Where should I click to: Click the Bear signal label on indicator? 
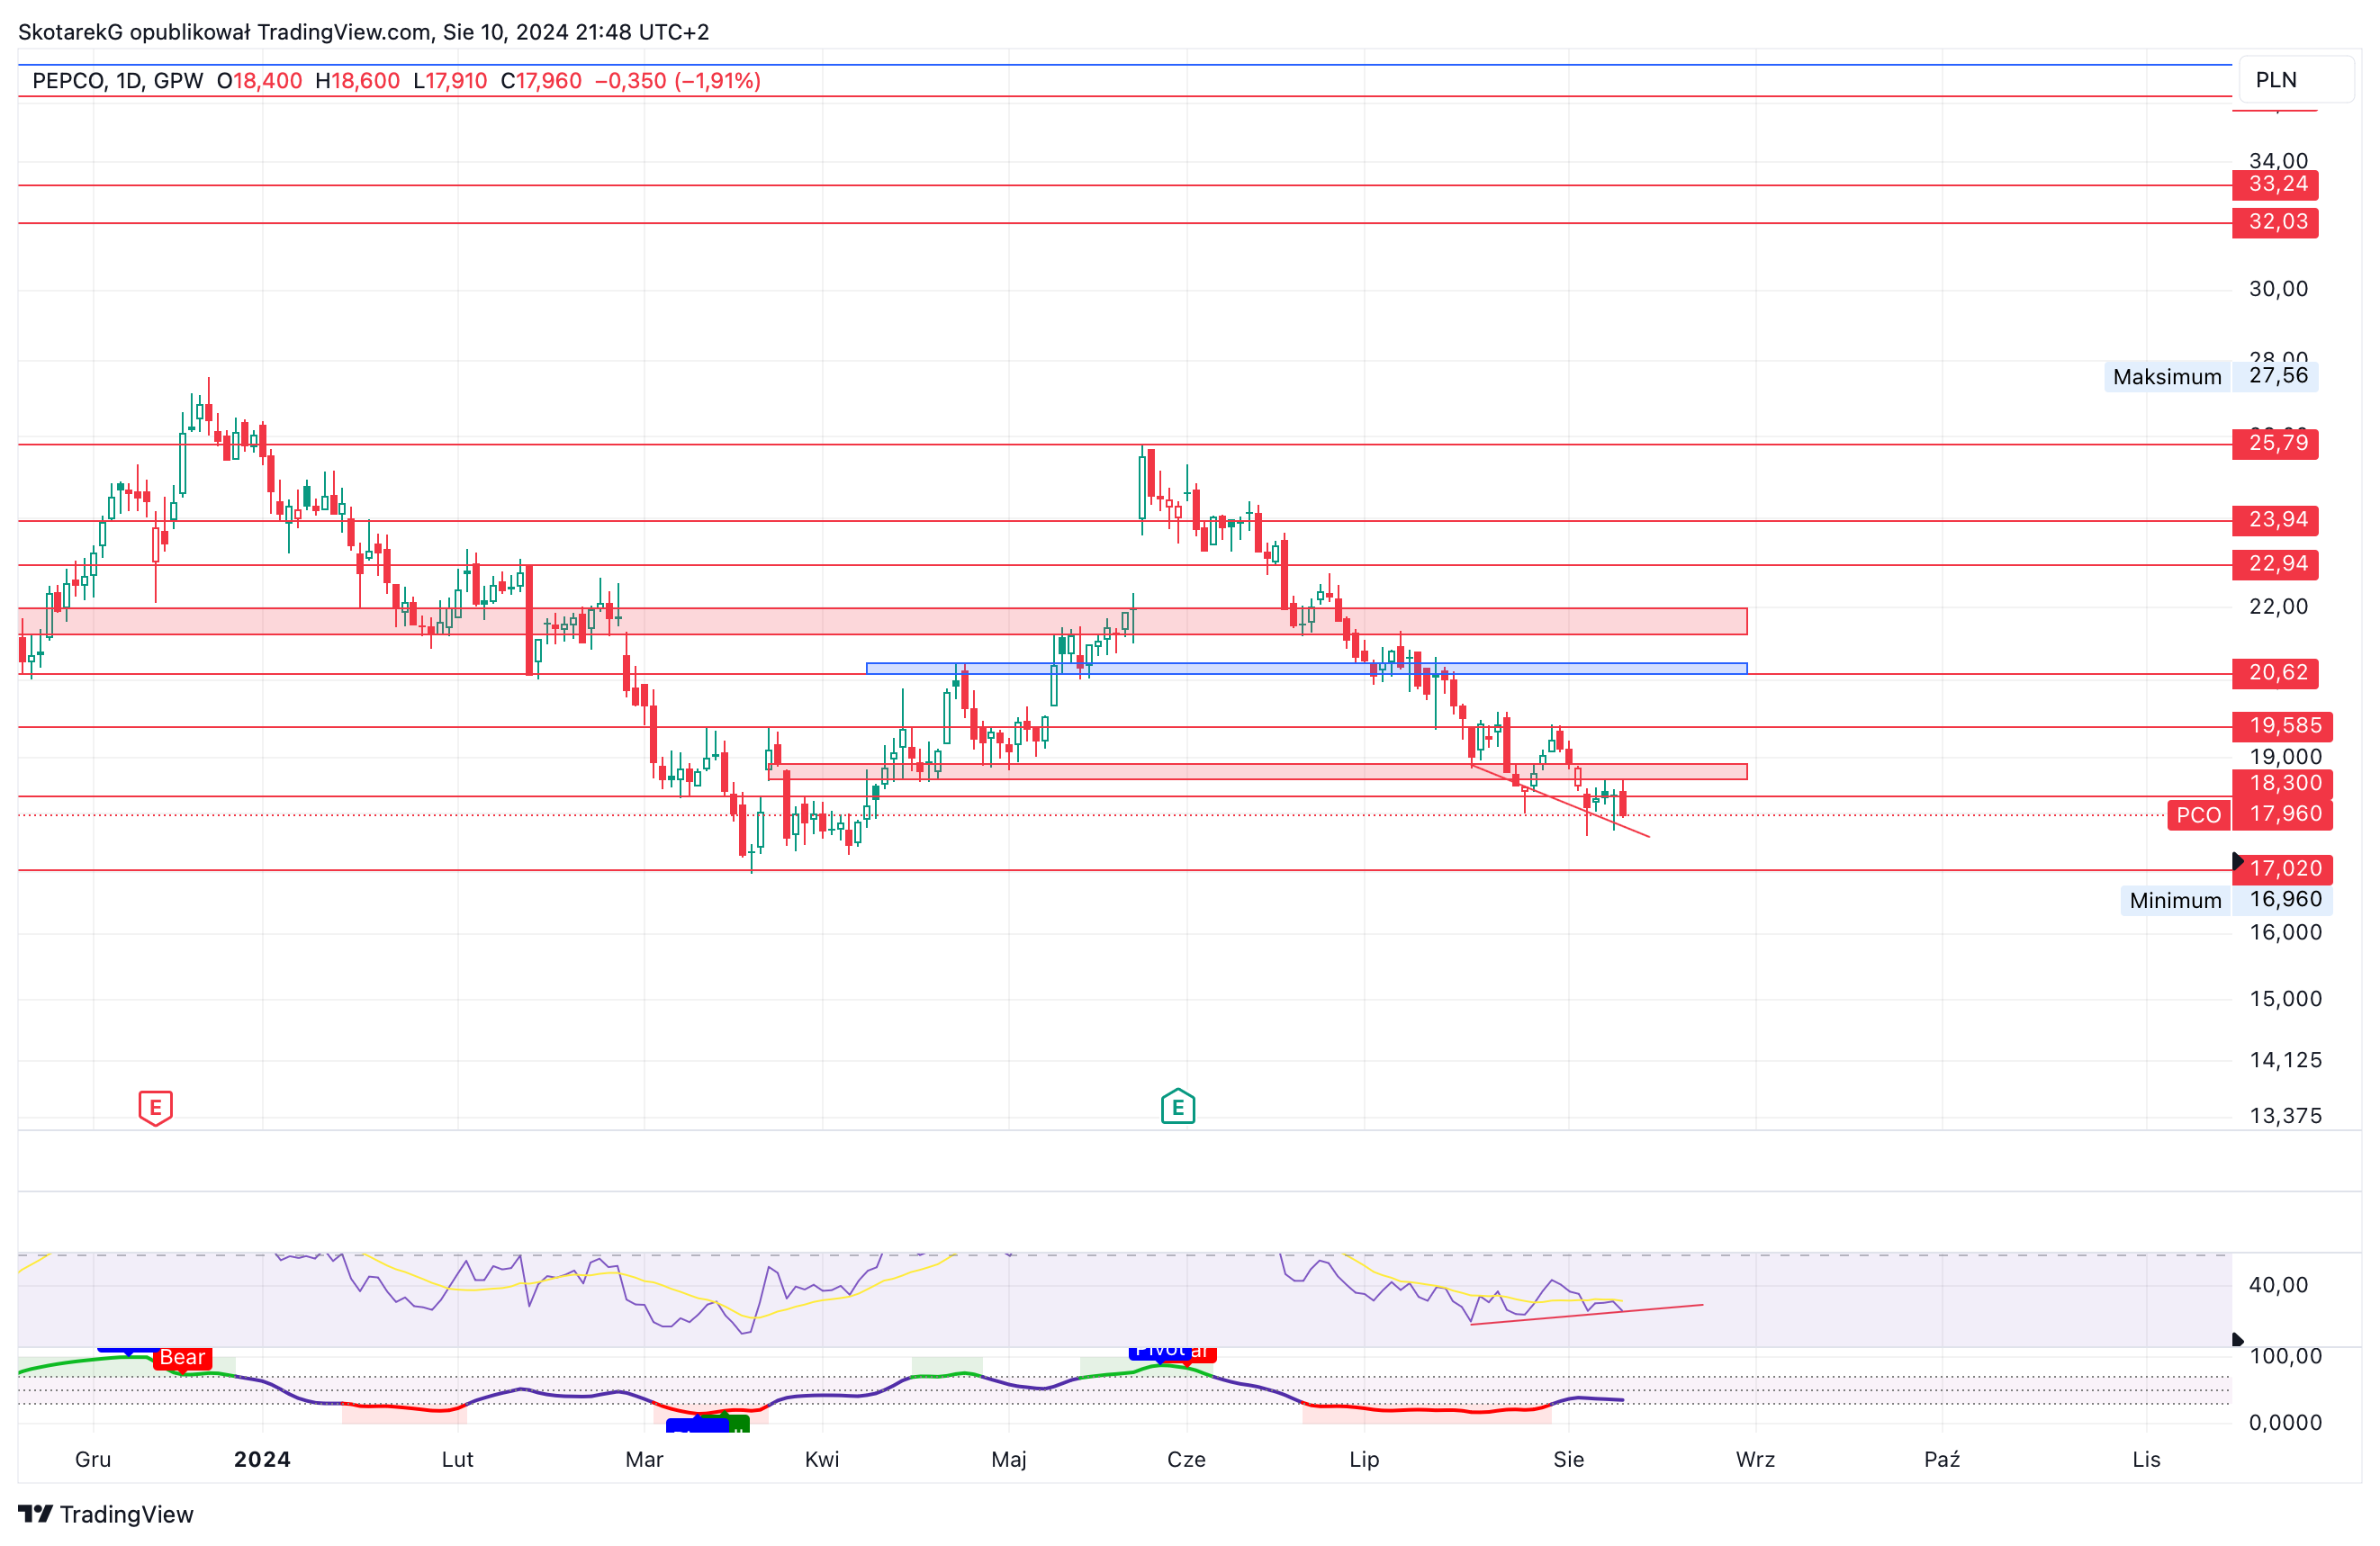coord(182,1357)
